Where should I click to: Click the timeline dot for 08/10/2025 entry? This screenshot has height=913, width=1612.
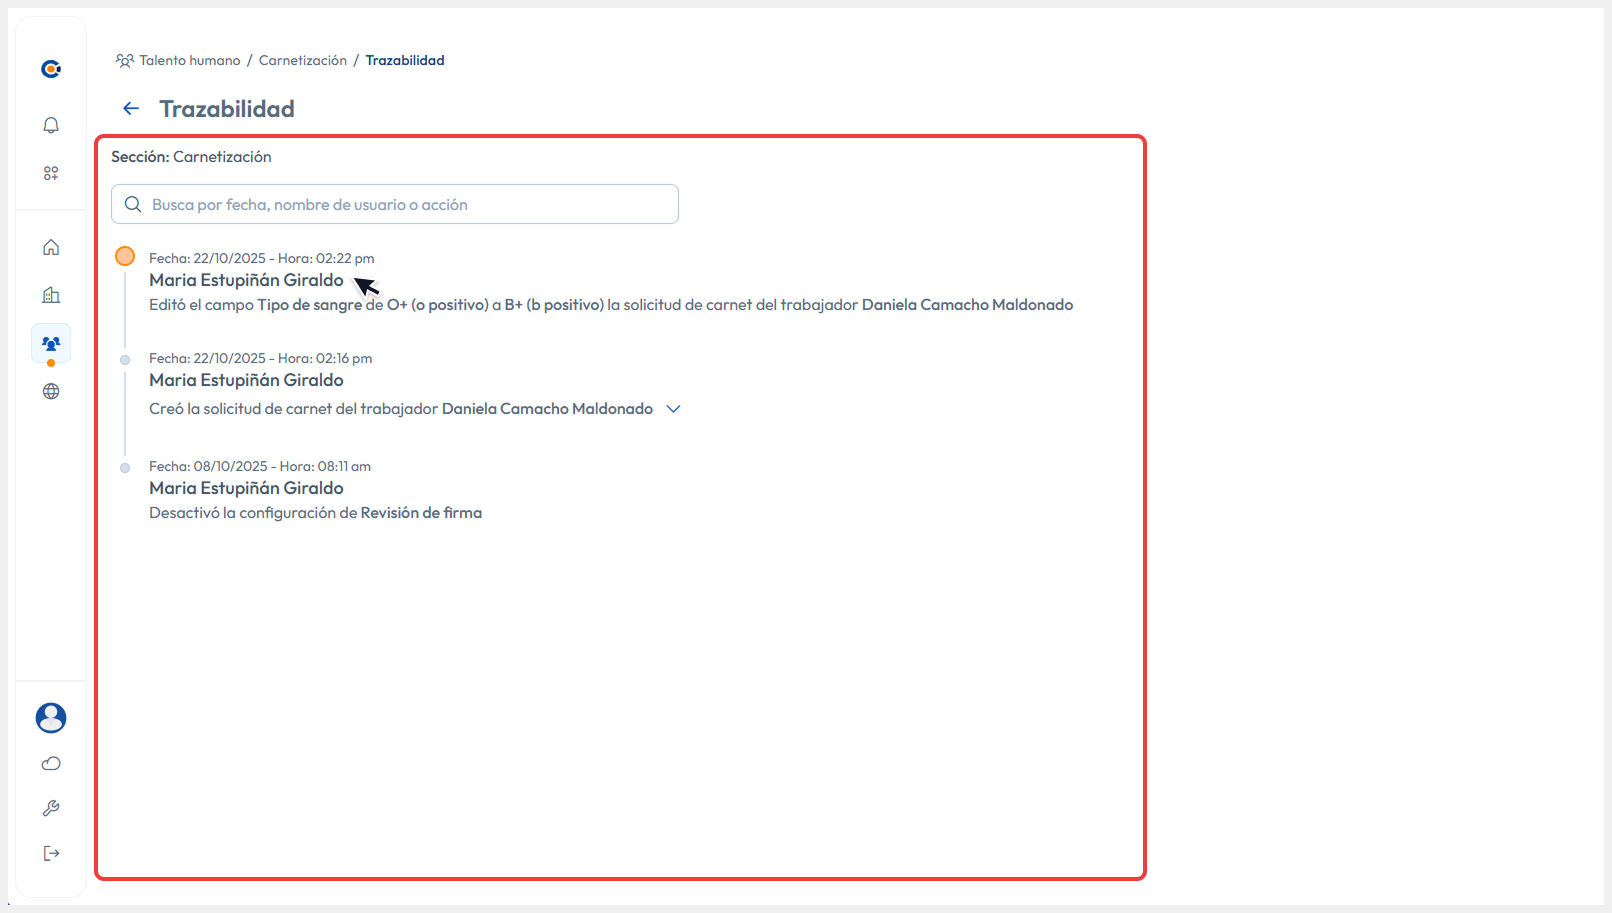(125, 468)
